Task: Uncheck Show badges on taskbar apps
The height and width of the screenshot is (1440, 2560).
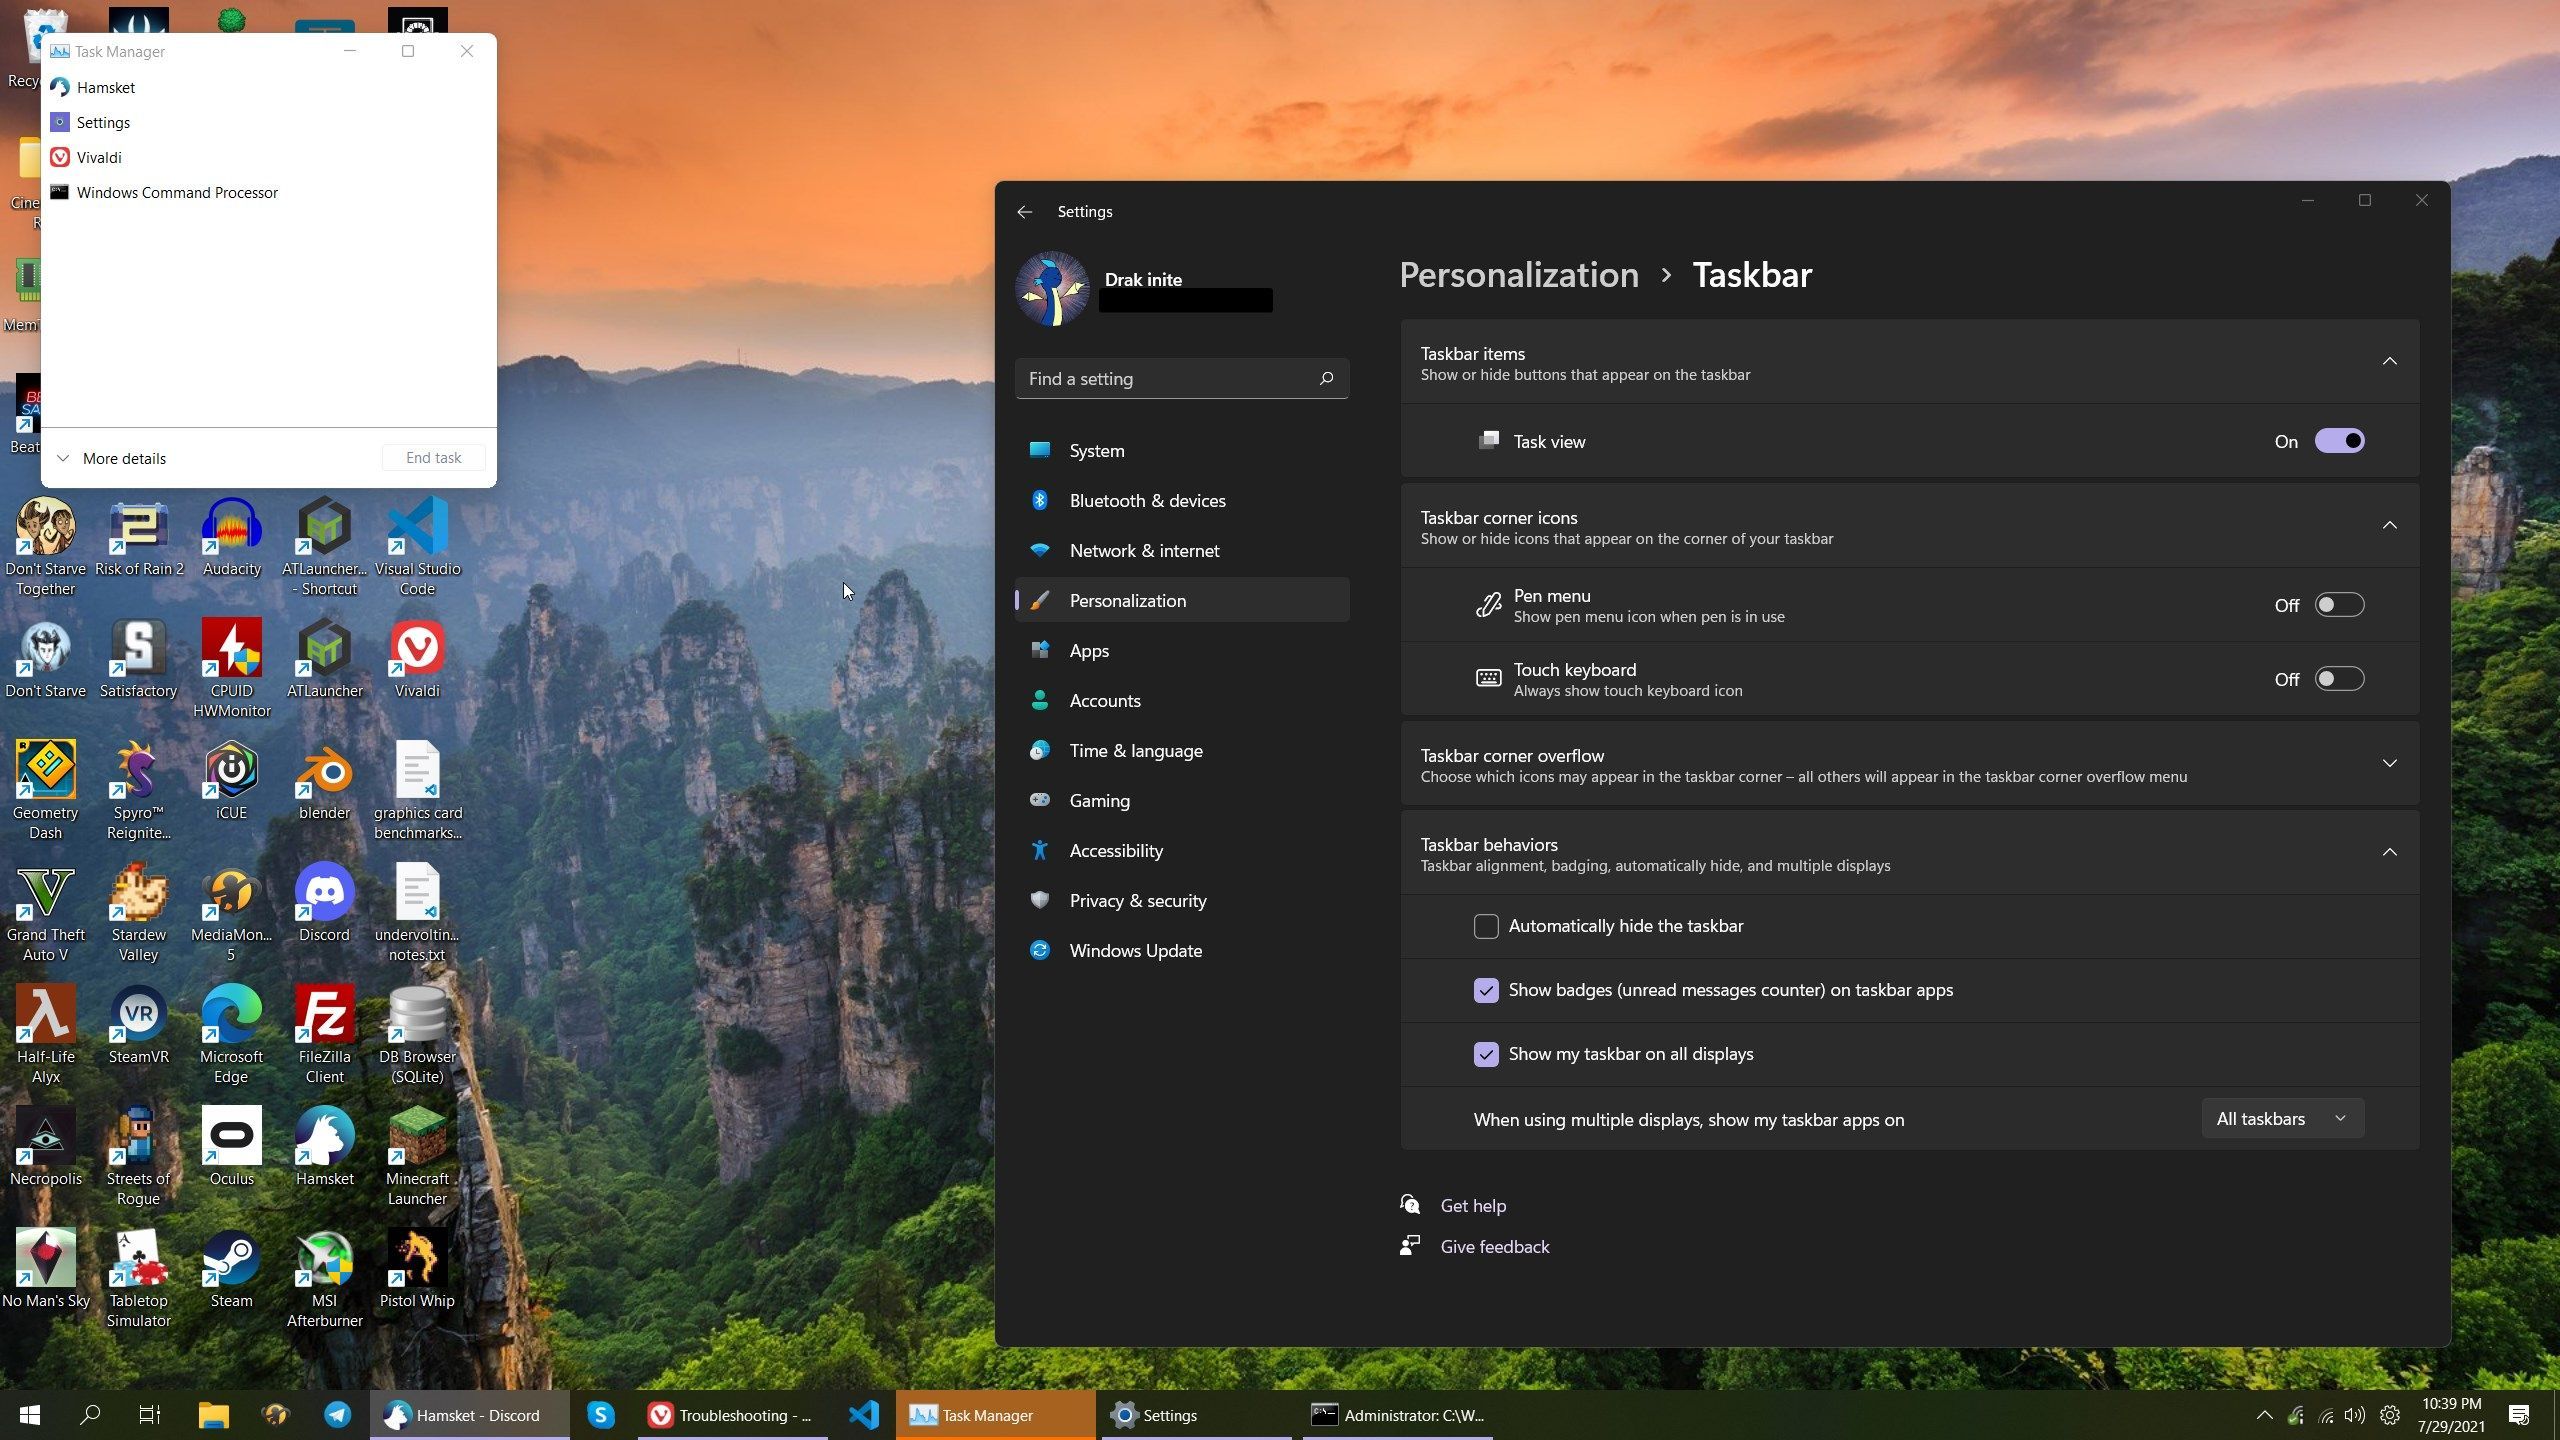Action: click(1486, 990)
